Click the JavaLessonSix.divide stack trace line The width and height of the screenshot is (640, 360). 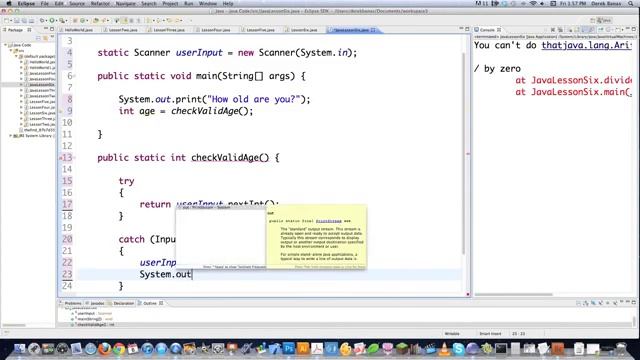click(573, 80)
